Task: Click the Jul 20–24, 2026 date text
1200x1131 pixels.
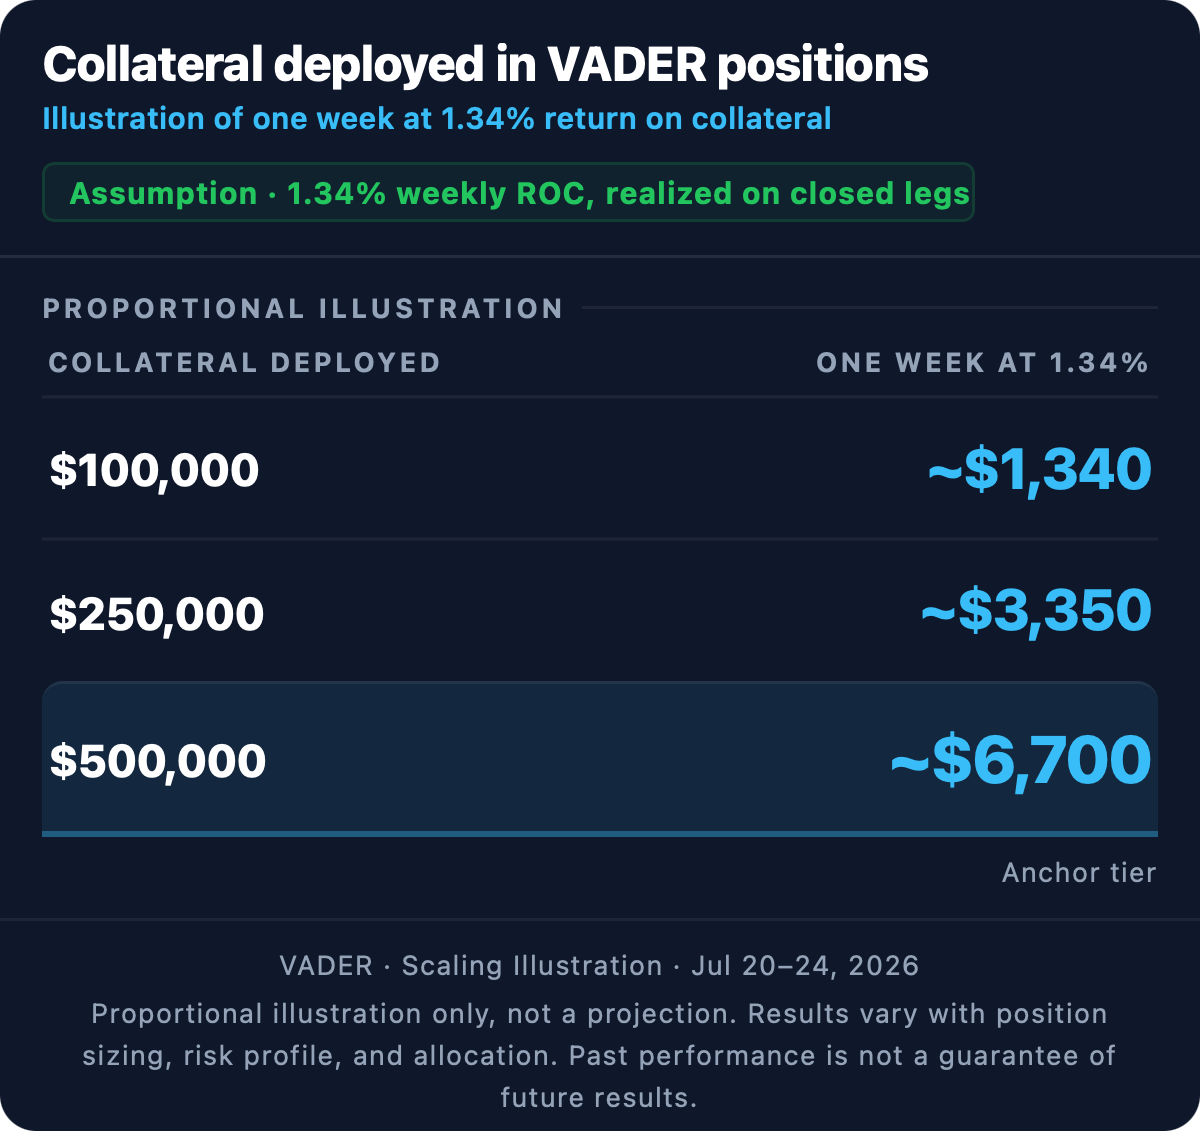Action: [x=805, y=966]
